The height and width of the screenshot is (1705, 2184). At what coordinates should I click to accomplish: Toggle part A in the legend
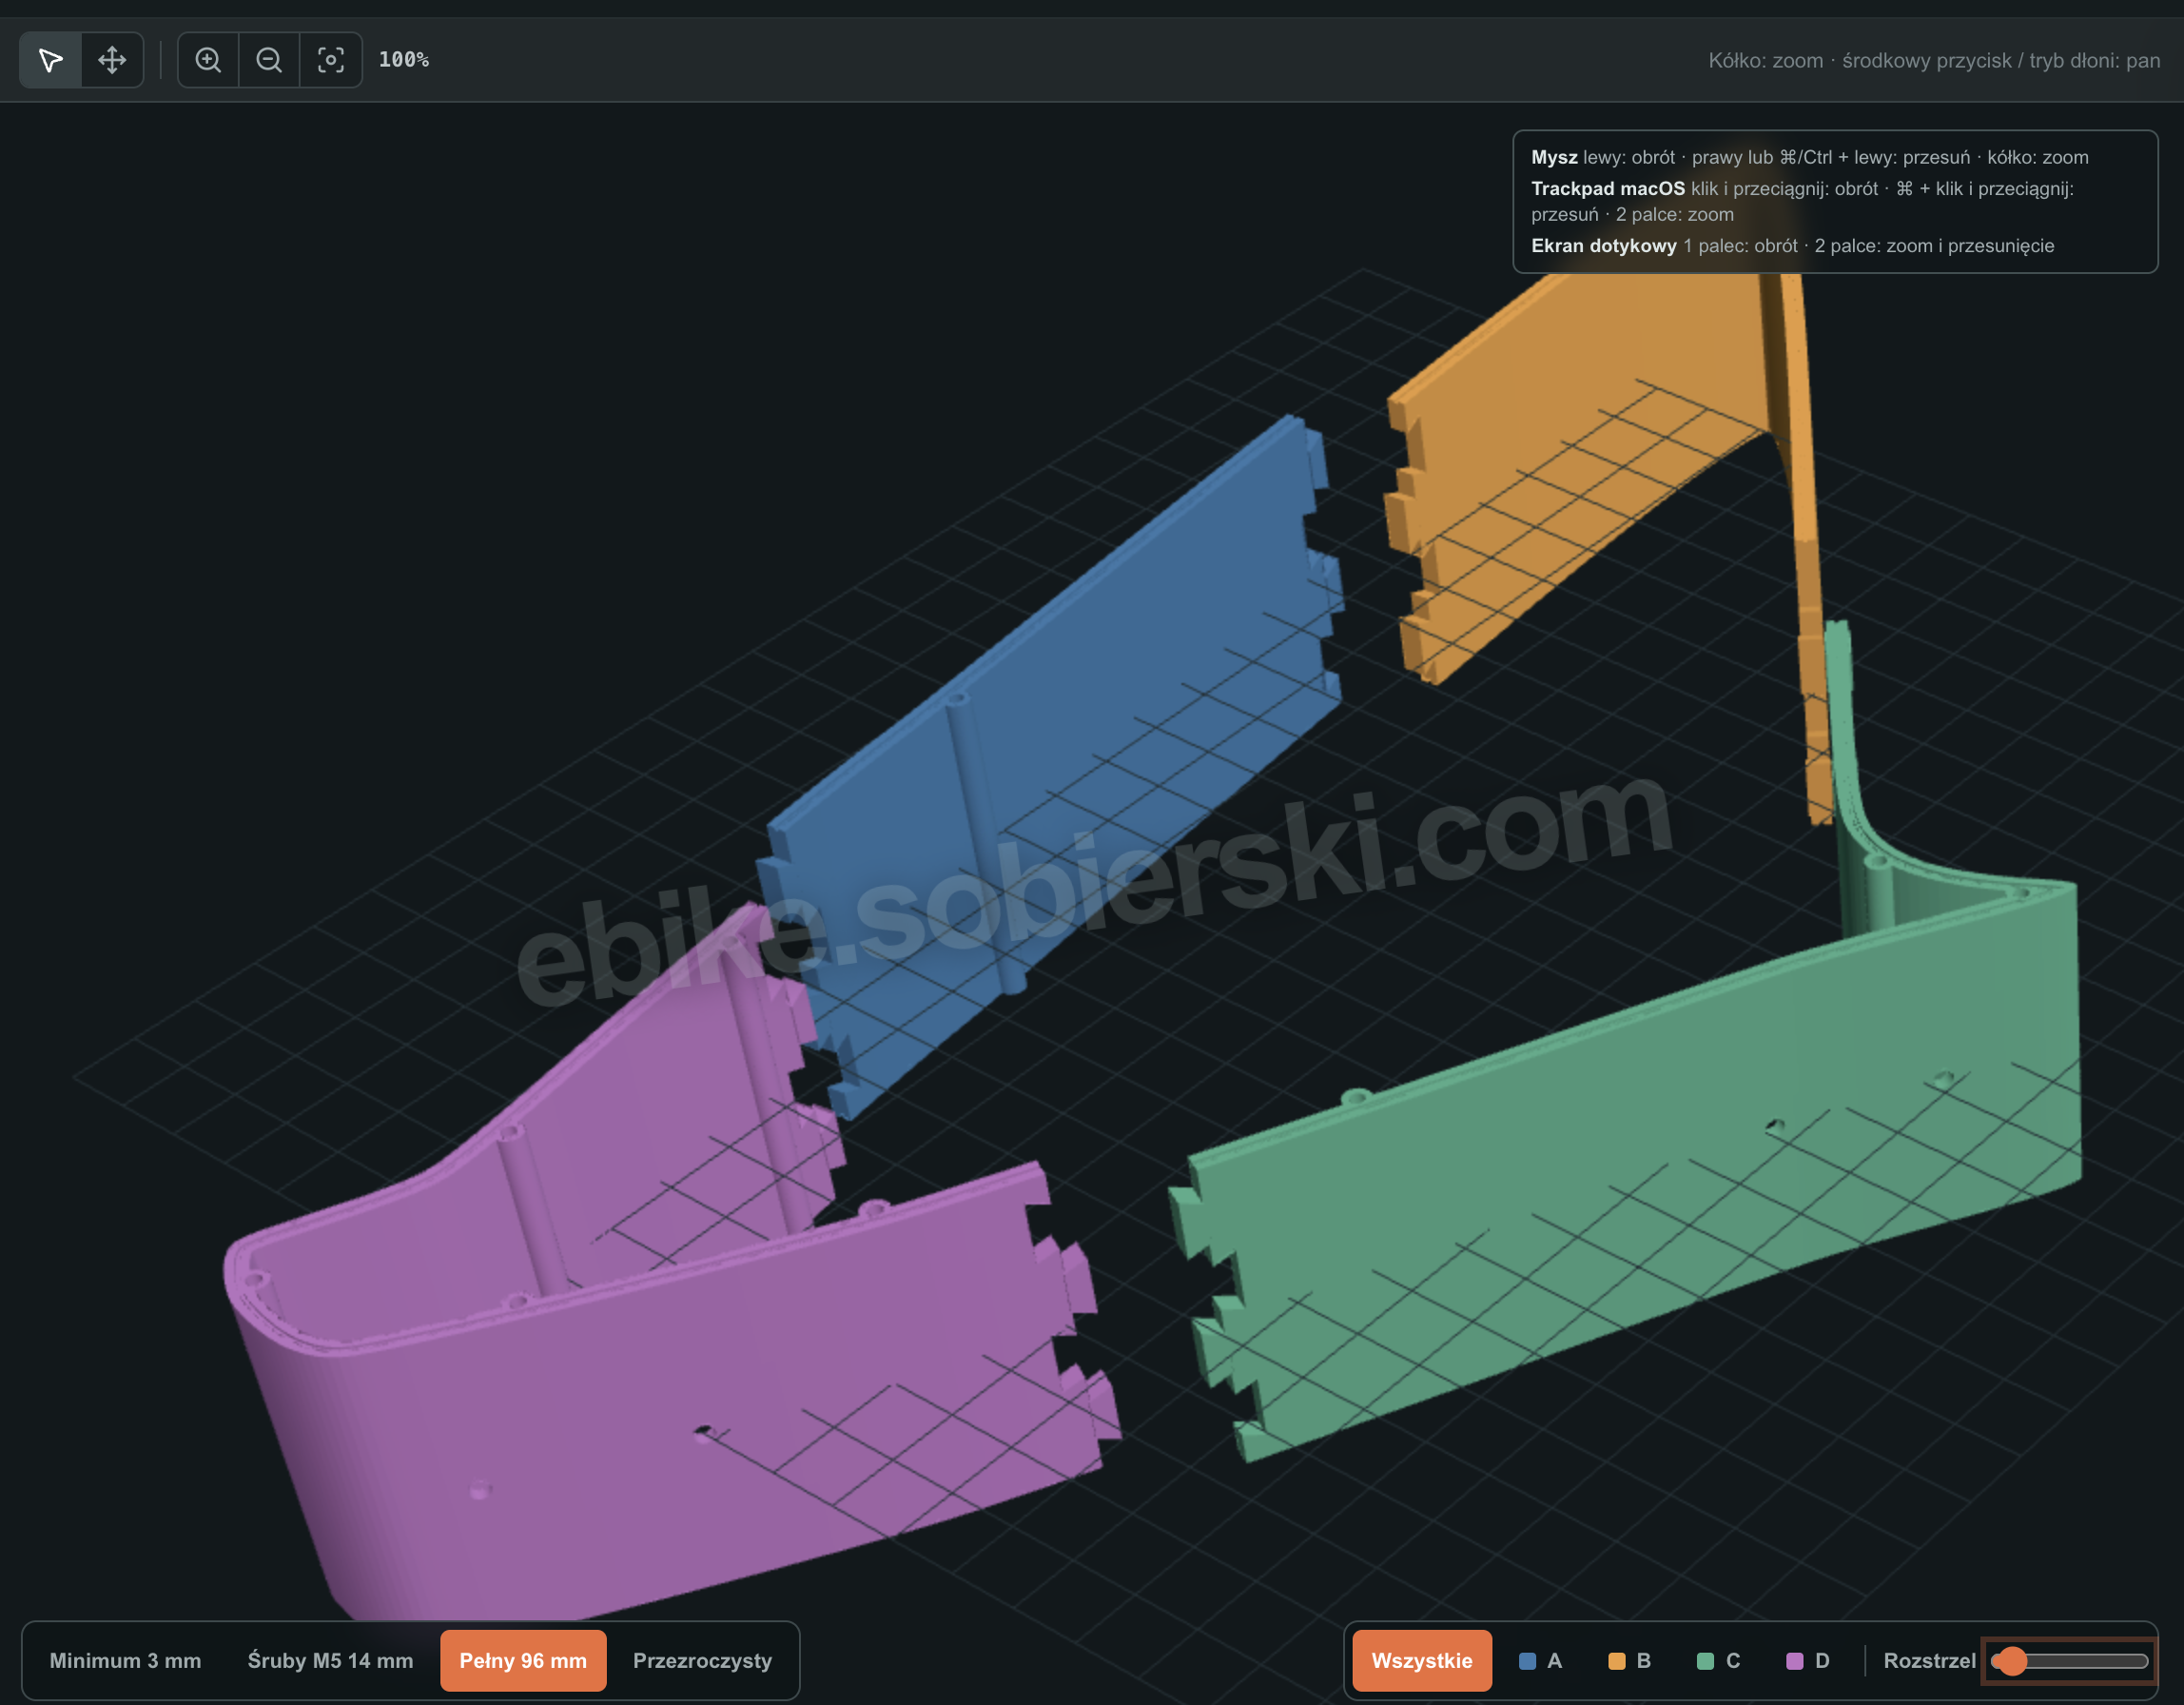click(1540, 1661)
